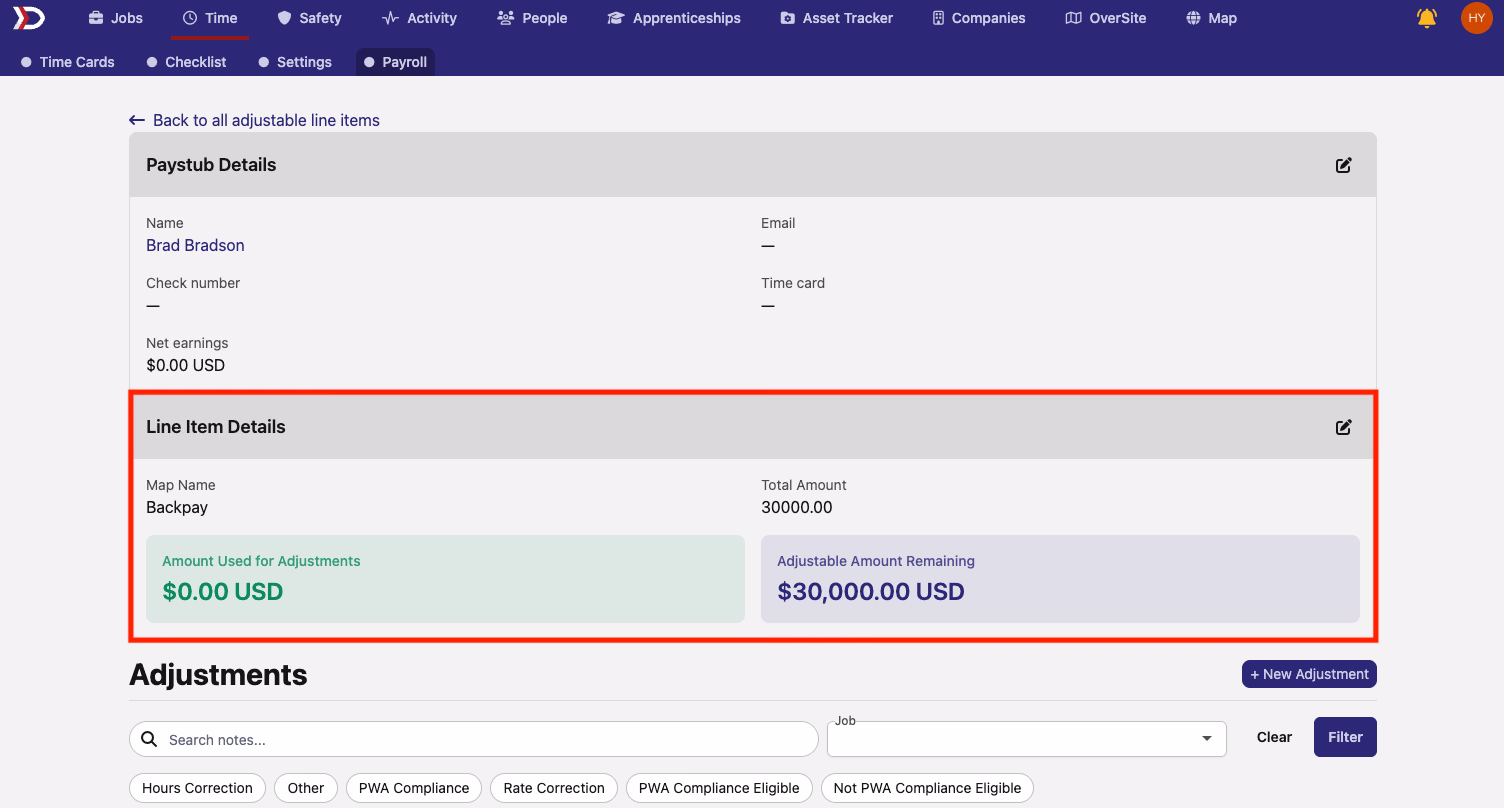Click the Map Name value Backpay
This screenshot has width=1504, height=808.
coord(177,507)
